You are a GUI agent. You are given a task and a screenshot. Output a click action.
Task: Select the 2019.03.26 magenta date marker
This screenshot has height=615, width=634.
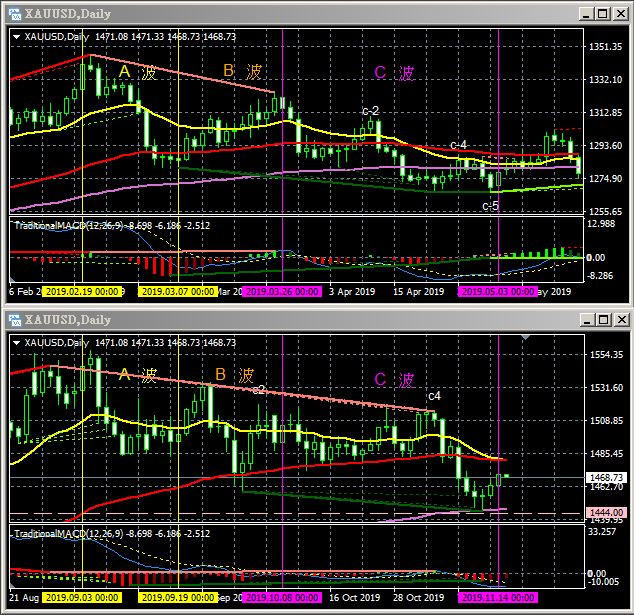click(280, 291)
